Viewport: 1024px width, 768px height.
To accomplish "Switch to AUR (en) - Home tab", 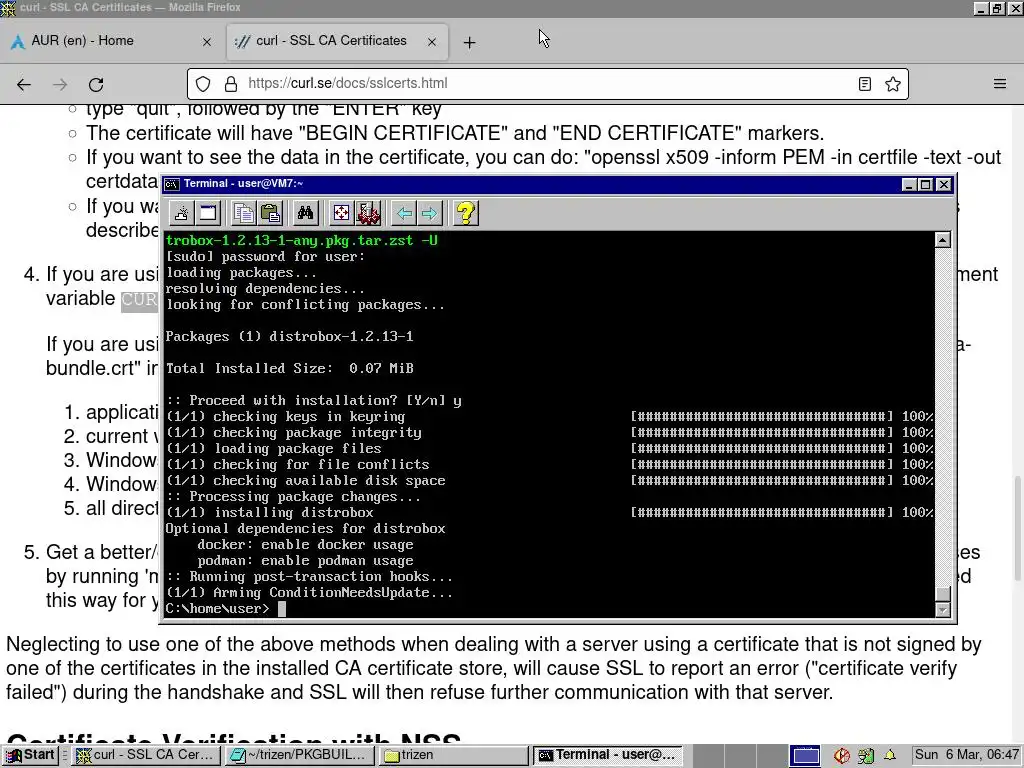I will point(112,41).
